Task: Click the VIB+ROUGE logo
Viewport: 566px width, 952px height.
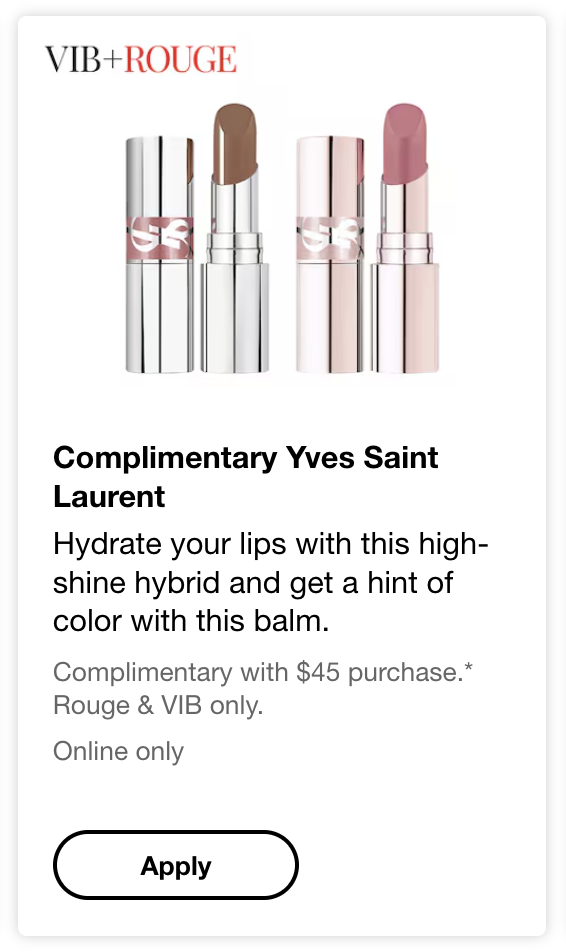Action: point(141,60)
